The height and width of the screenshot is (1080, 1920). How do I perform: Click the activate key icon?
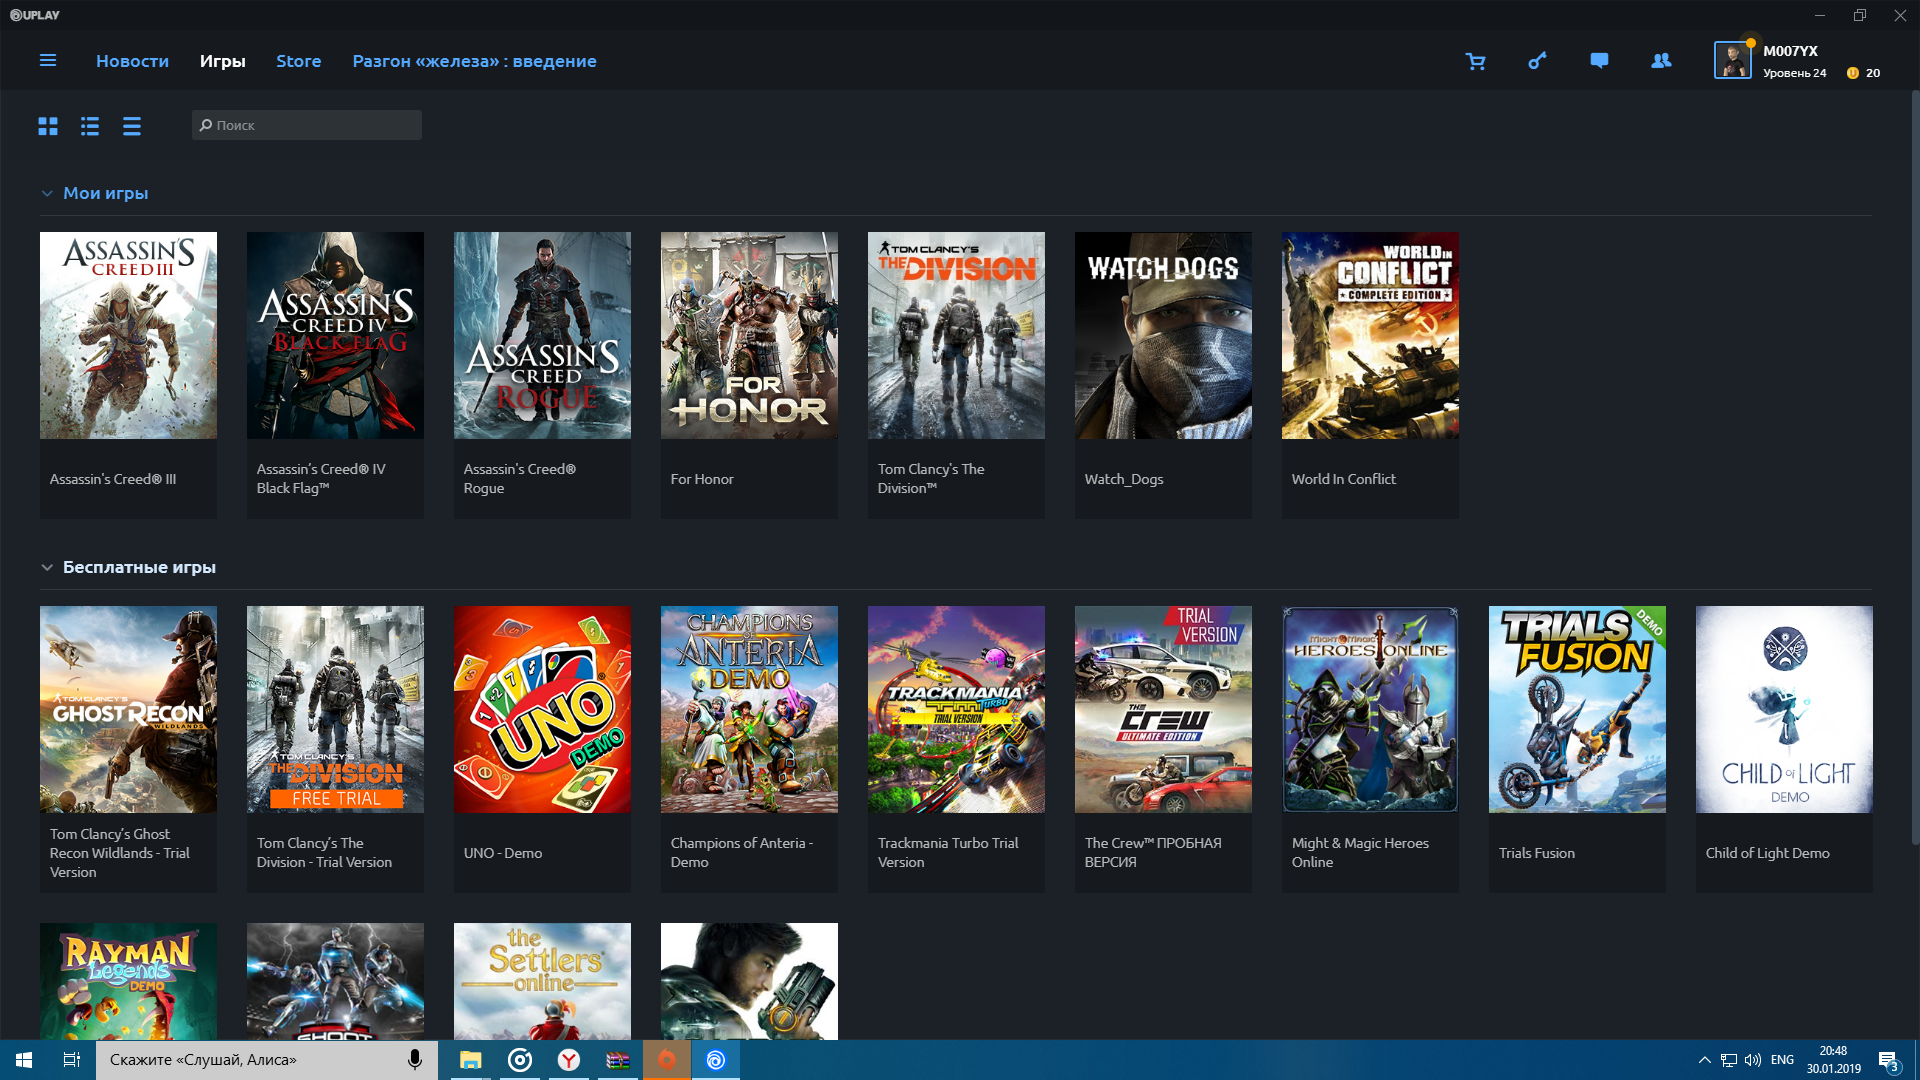(1537, 61)
